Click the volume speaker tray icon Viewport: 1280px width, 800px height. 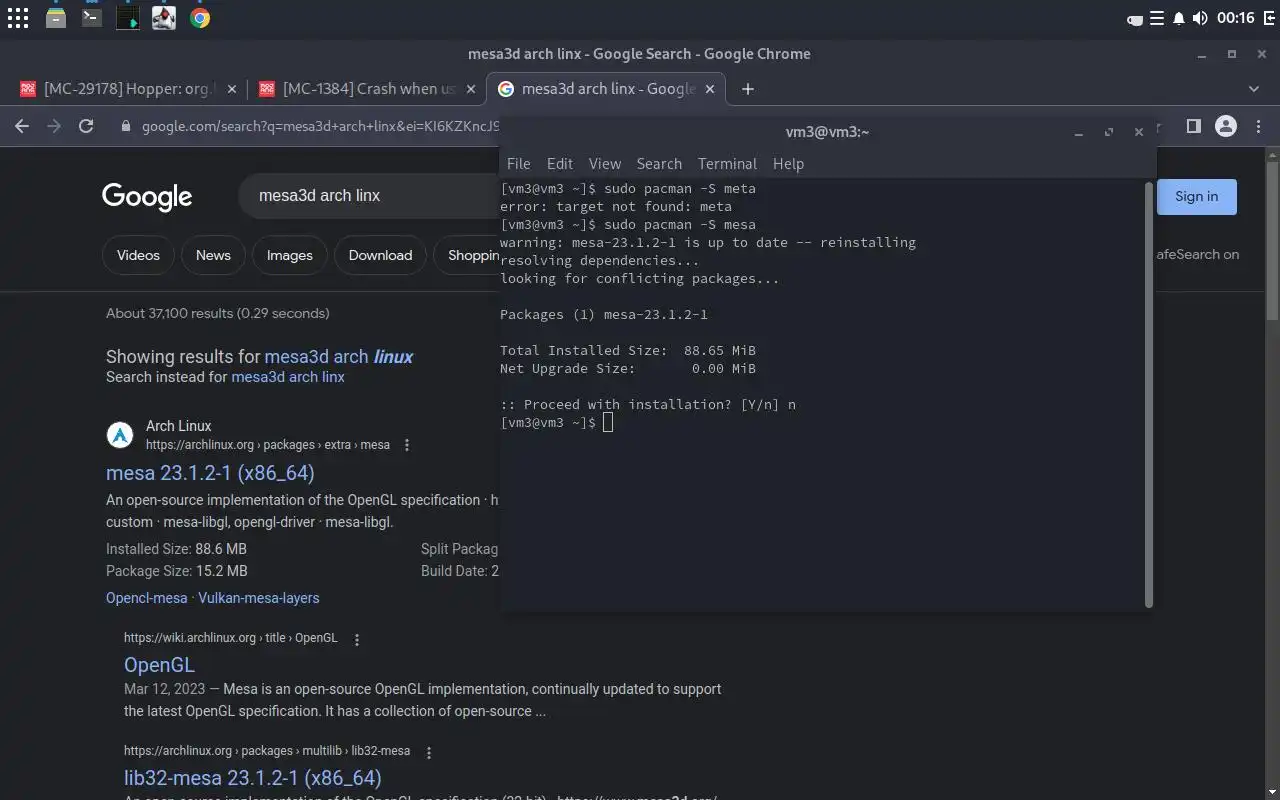pyautogui.click(x=1200, y=18)
